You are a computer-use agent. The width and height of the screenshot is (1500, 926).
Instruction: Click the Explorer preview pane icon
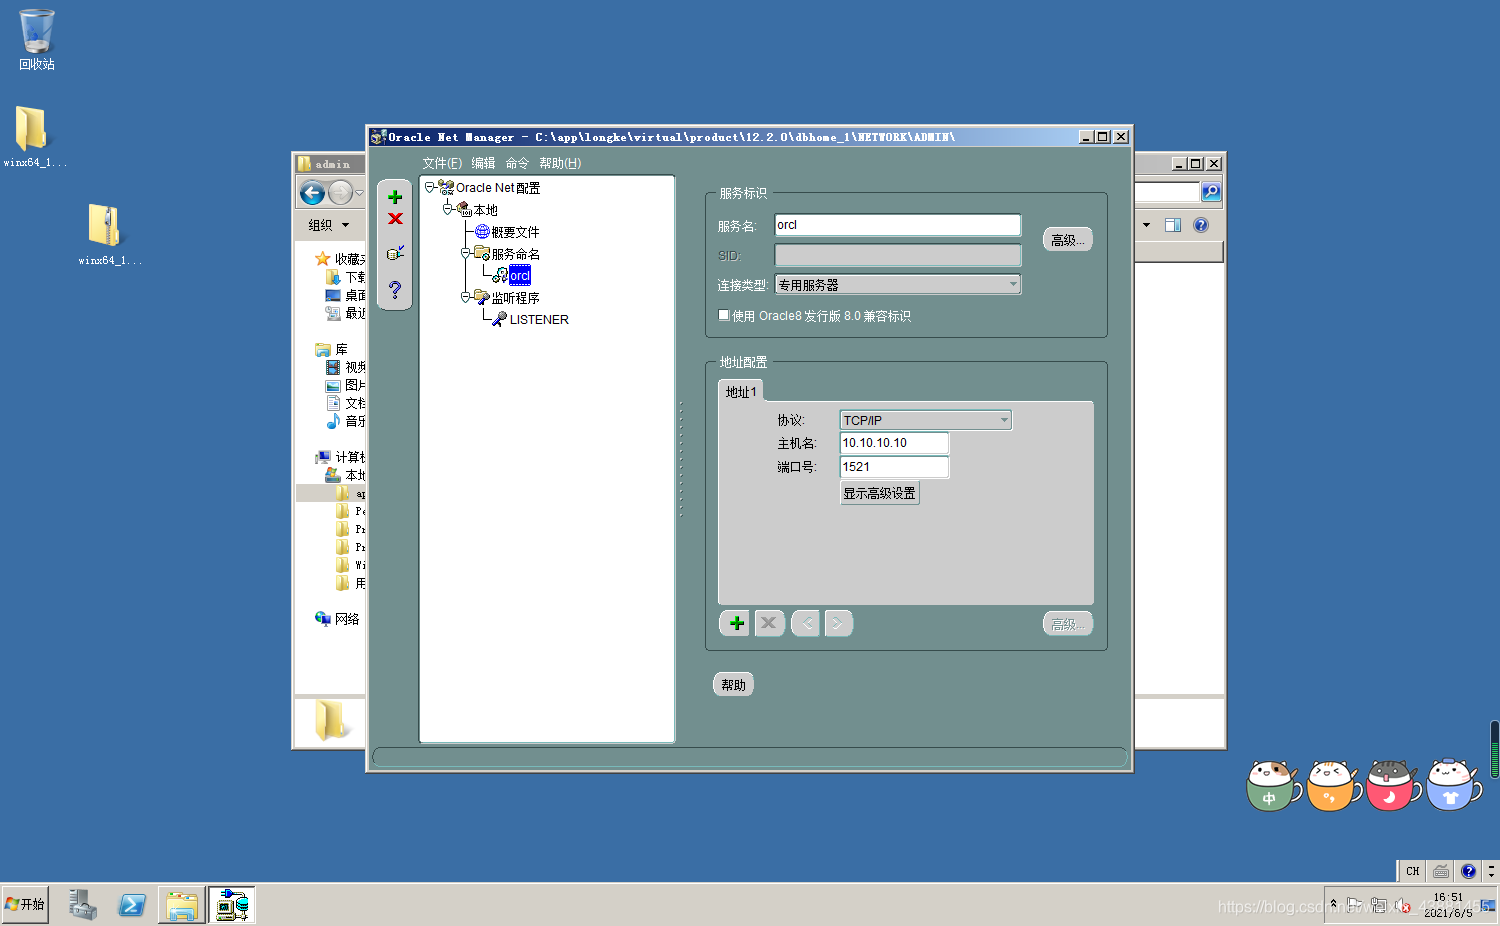1173,225
